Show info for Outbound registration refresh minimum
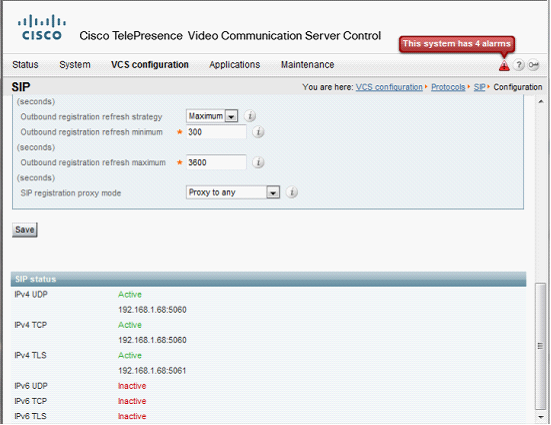The image size is (551, 425). pyautogui.click(x=258, y=132)
